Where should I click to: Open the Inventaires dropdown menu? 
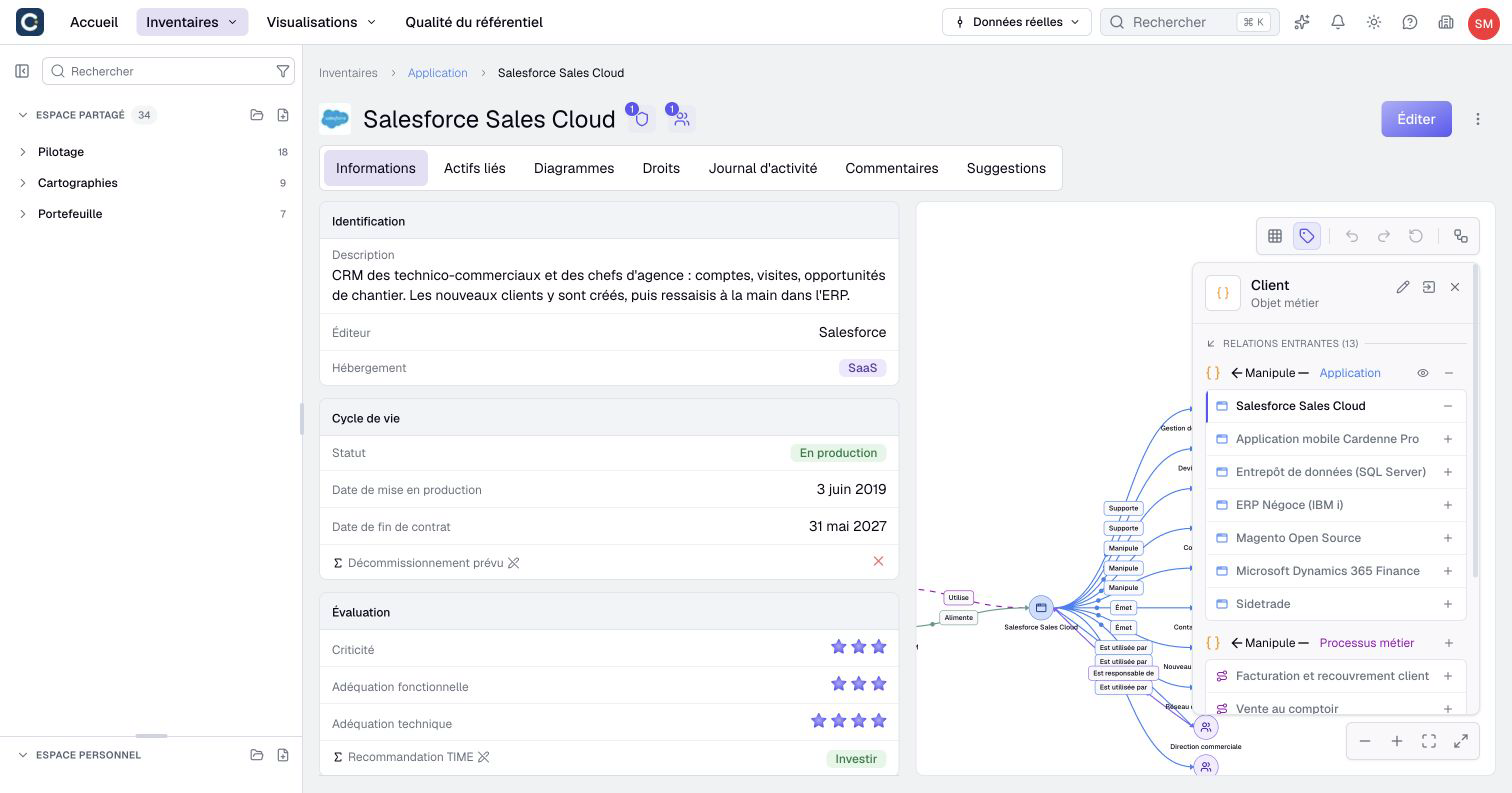coord(192,22)
